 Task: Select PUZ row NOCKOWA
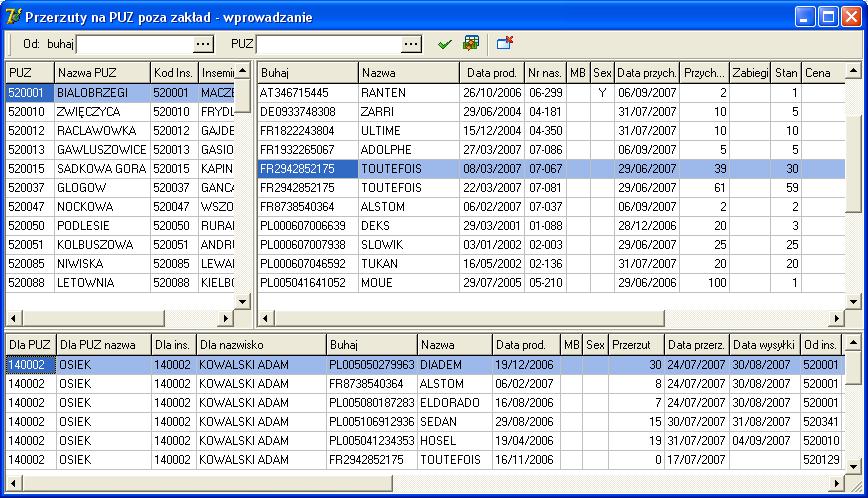coord(120,206)
